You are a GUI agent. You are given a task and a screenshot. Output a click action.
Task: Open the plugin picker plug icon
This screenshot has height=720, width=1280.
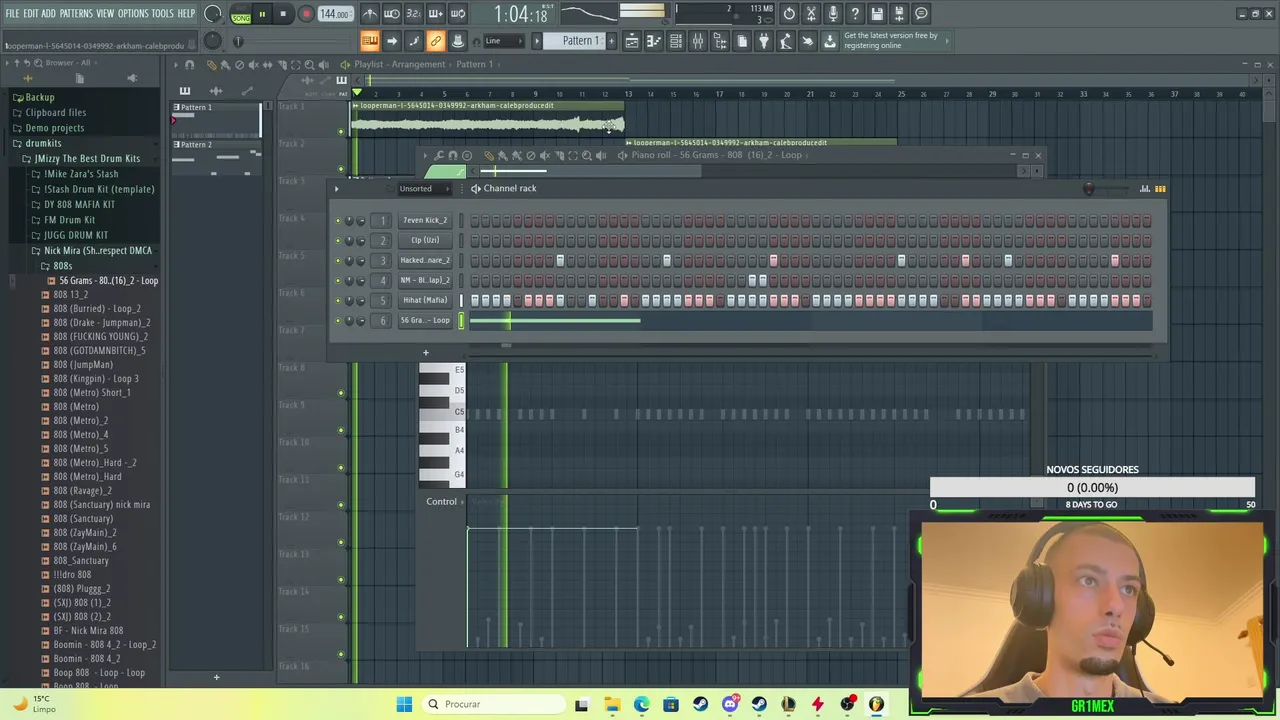click(764, 41)
